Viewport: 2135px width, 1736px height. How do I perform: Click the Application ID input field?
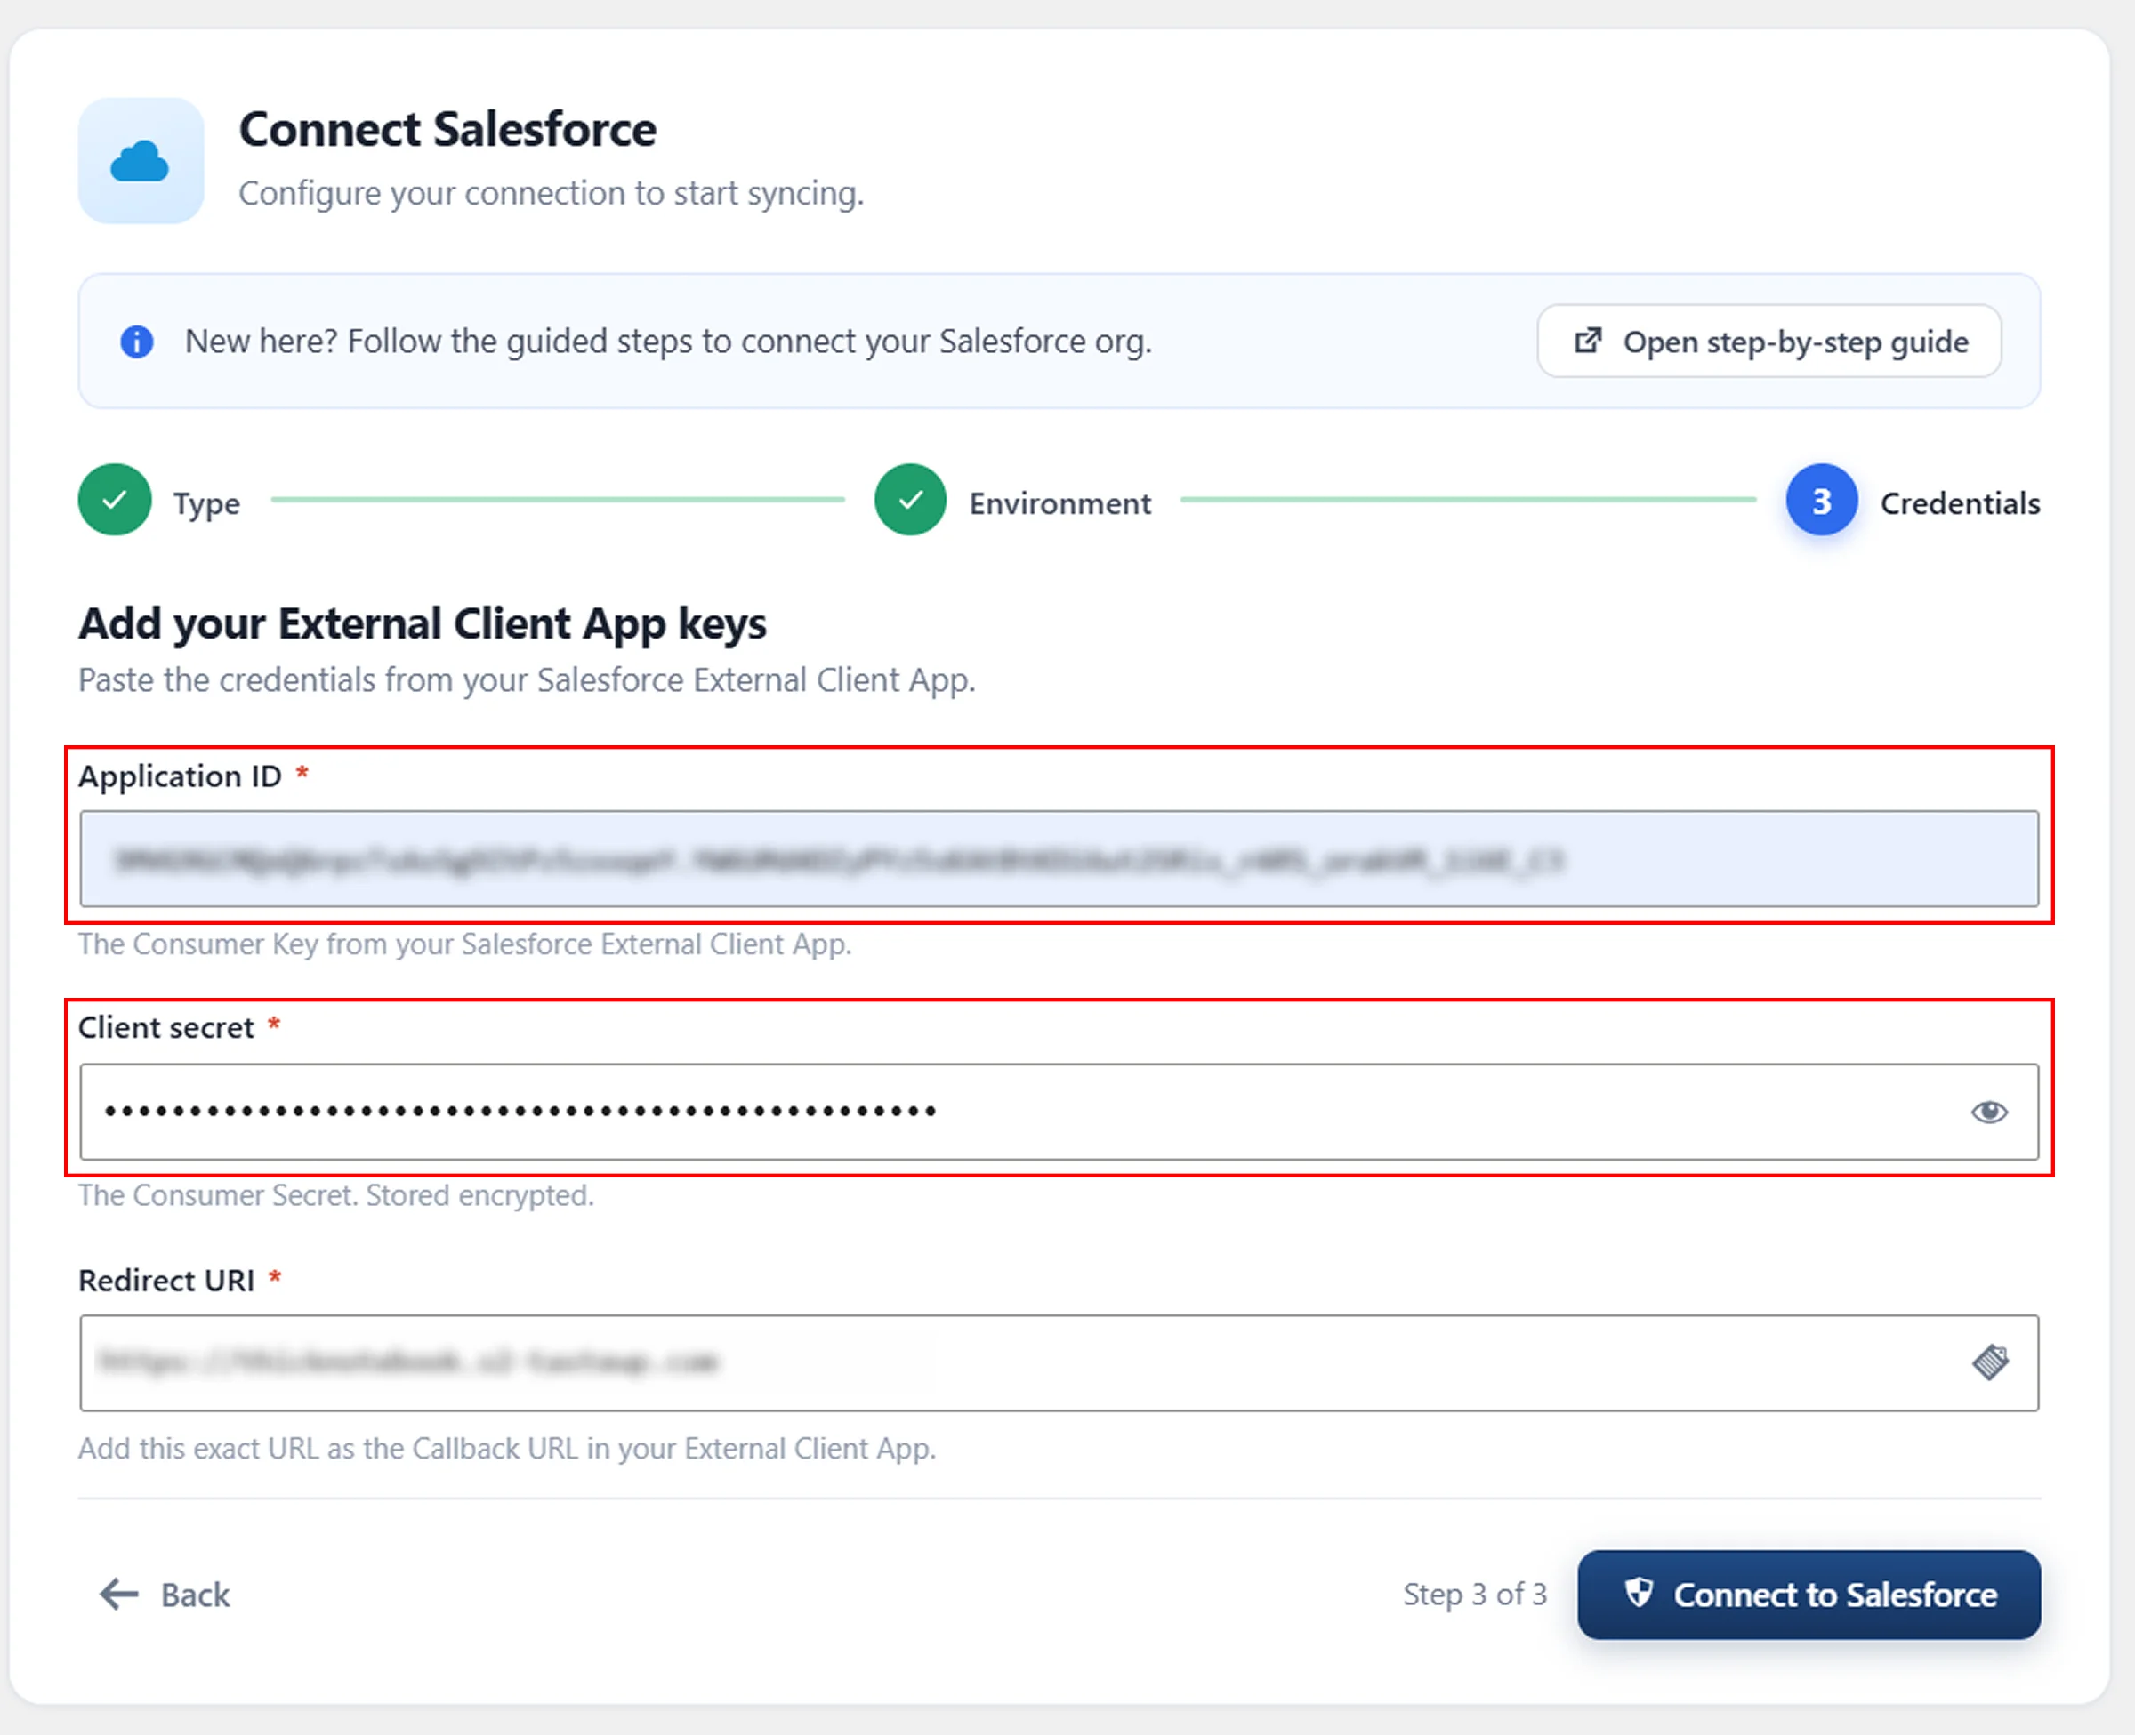pos(1059,859)
